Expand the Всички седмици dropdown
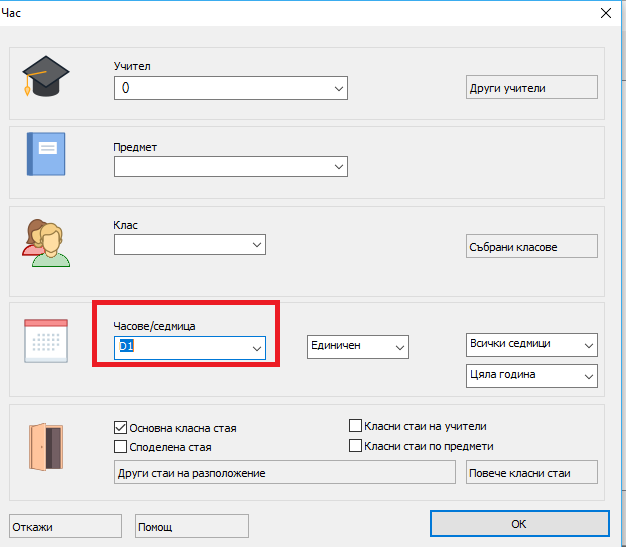The image size is (626, 547). (587, 344)
